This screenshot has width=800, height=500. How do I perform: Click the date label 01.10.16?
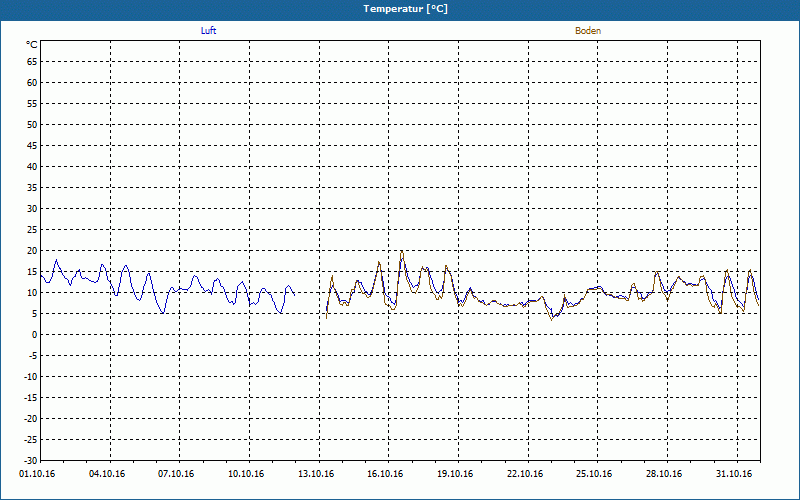(37, 474)
